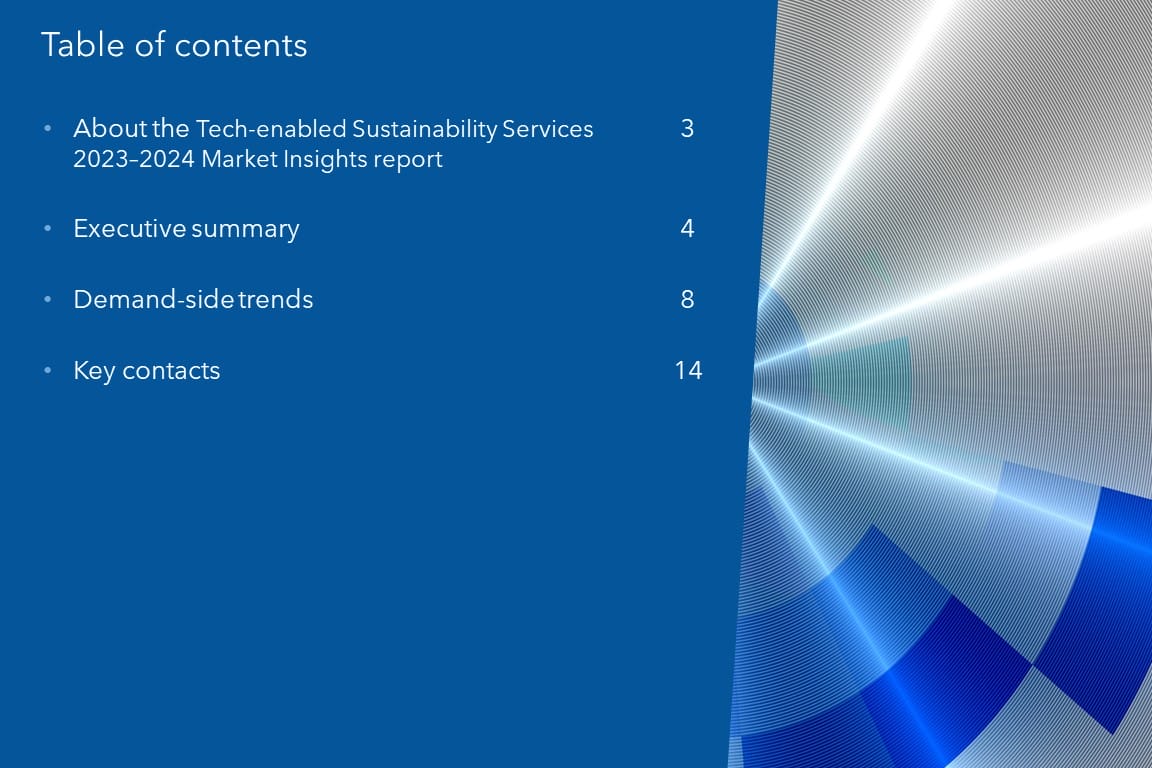Click page number 8 beside Demand-side trends
Viewport: 1152px width, 768px height.
click(687, 300)
